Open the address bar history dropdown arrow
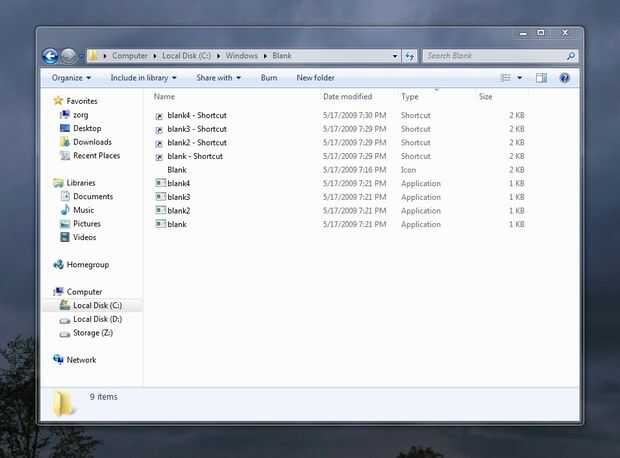620x458 pixels. [x=395, y=56]
